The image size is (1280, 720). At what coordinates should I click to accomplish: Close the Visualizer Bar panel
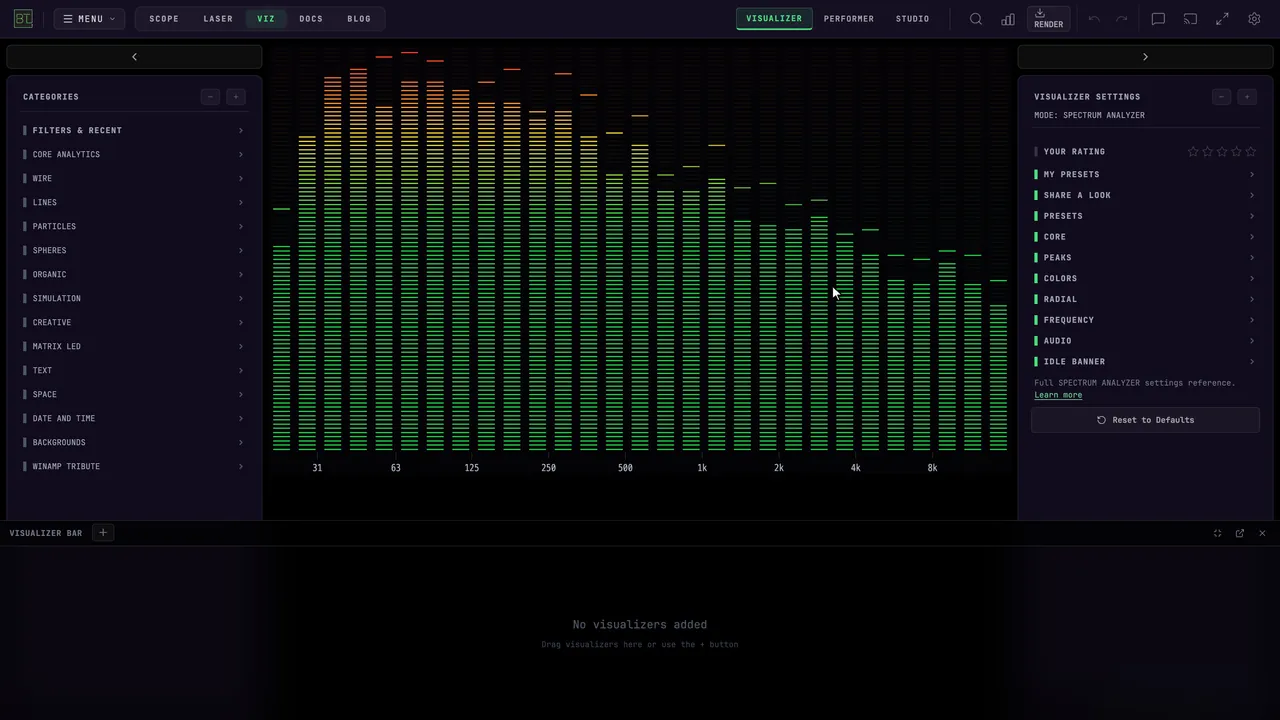(x=1262, y=533)
